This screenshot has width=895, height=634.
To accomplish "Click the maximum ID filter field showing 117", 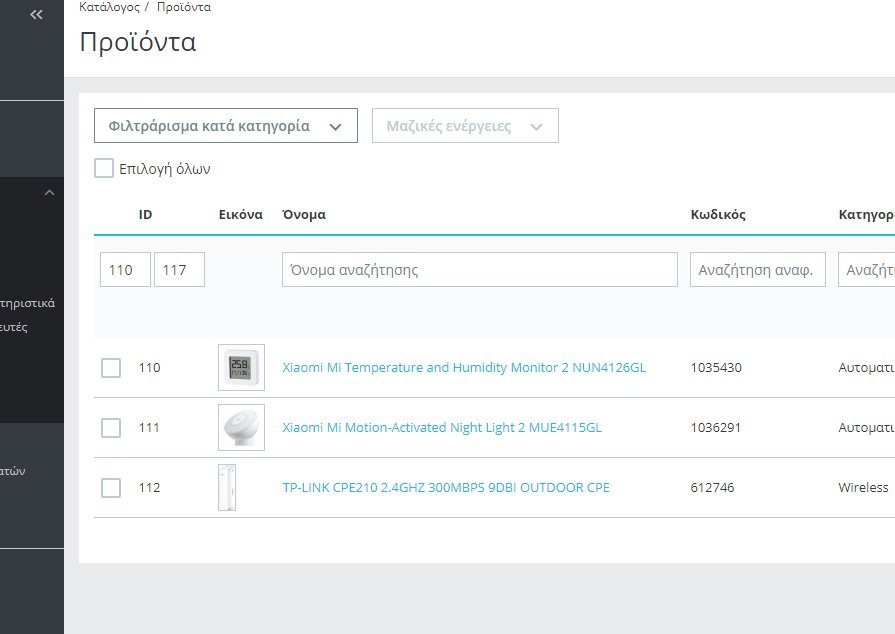I will click(x=179, y=269).
